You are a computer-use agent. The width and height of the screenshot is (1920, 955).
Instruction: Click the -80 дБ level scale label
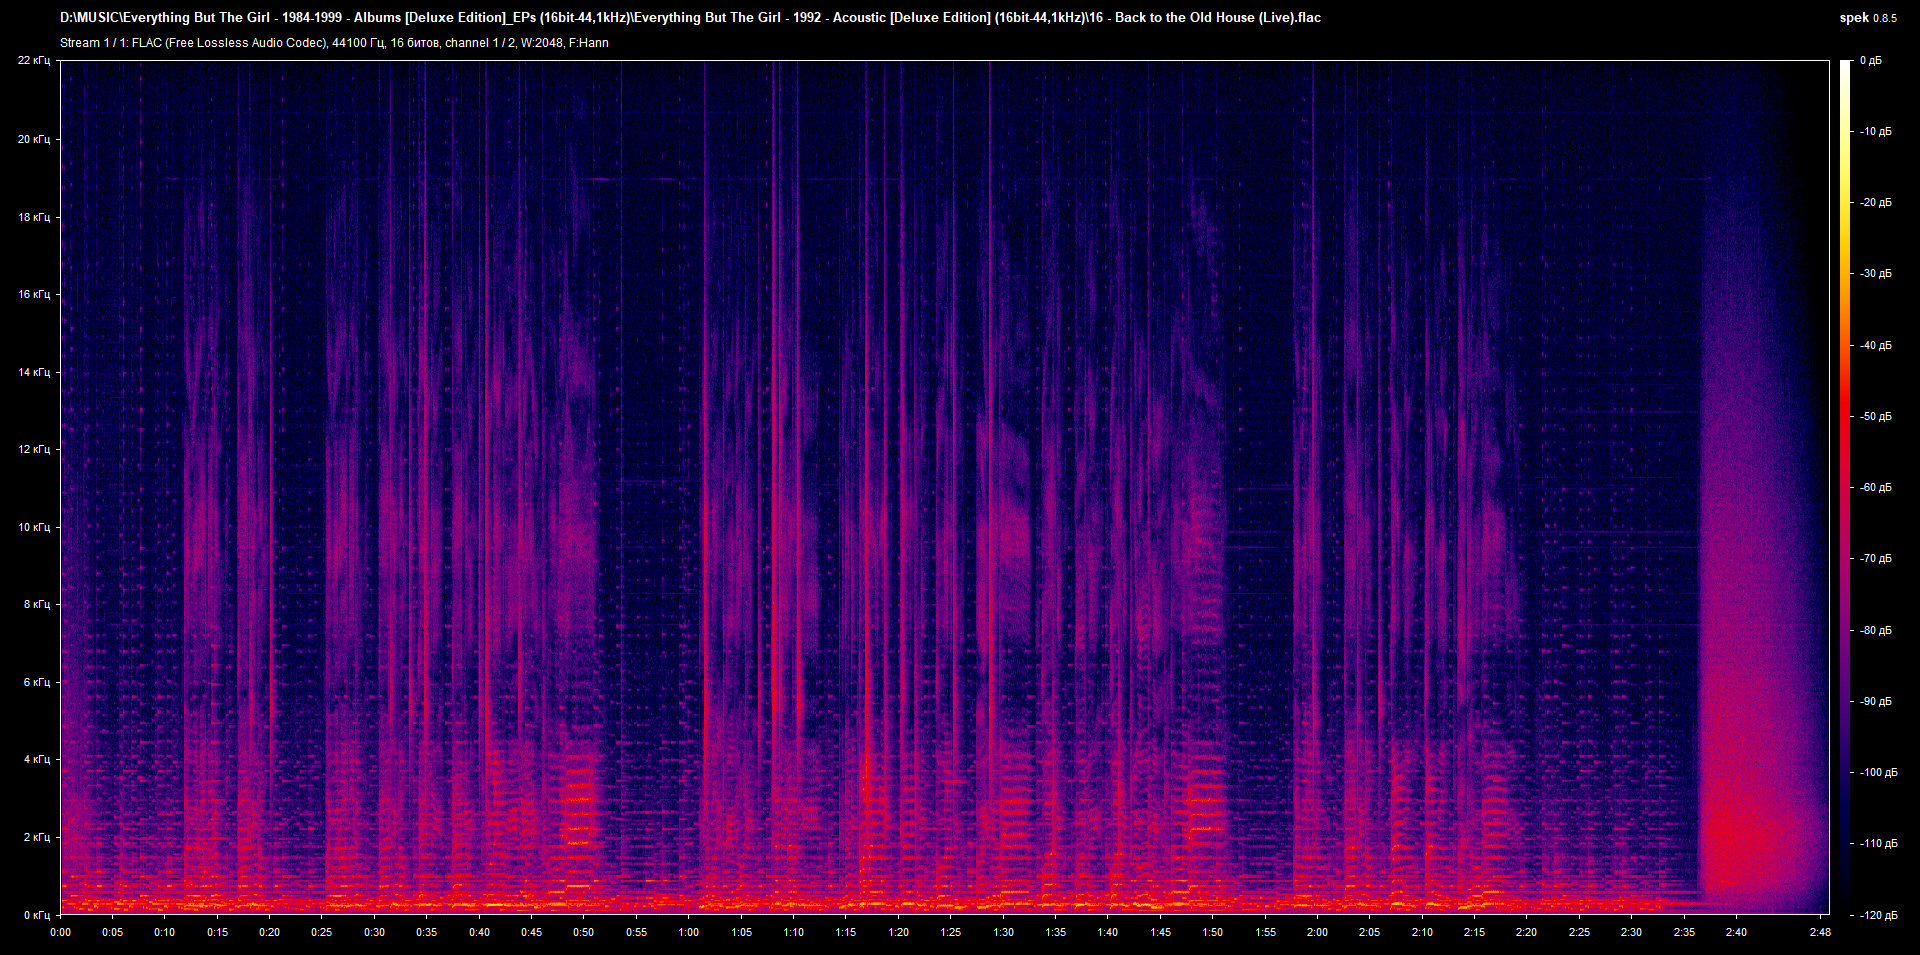click(x=1876, y=631)
